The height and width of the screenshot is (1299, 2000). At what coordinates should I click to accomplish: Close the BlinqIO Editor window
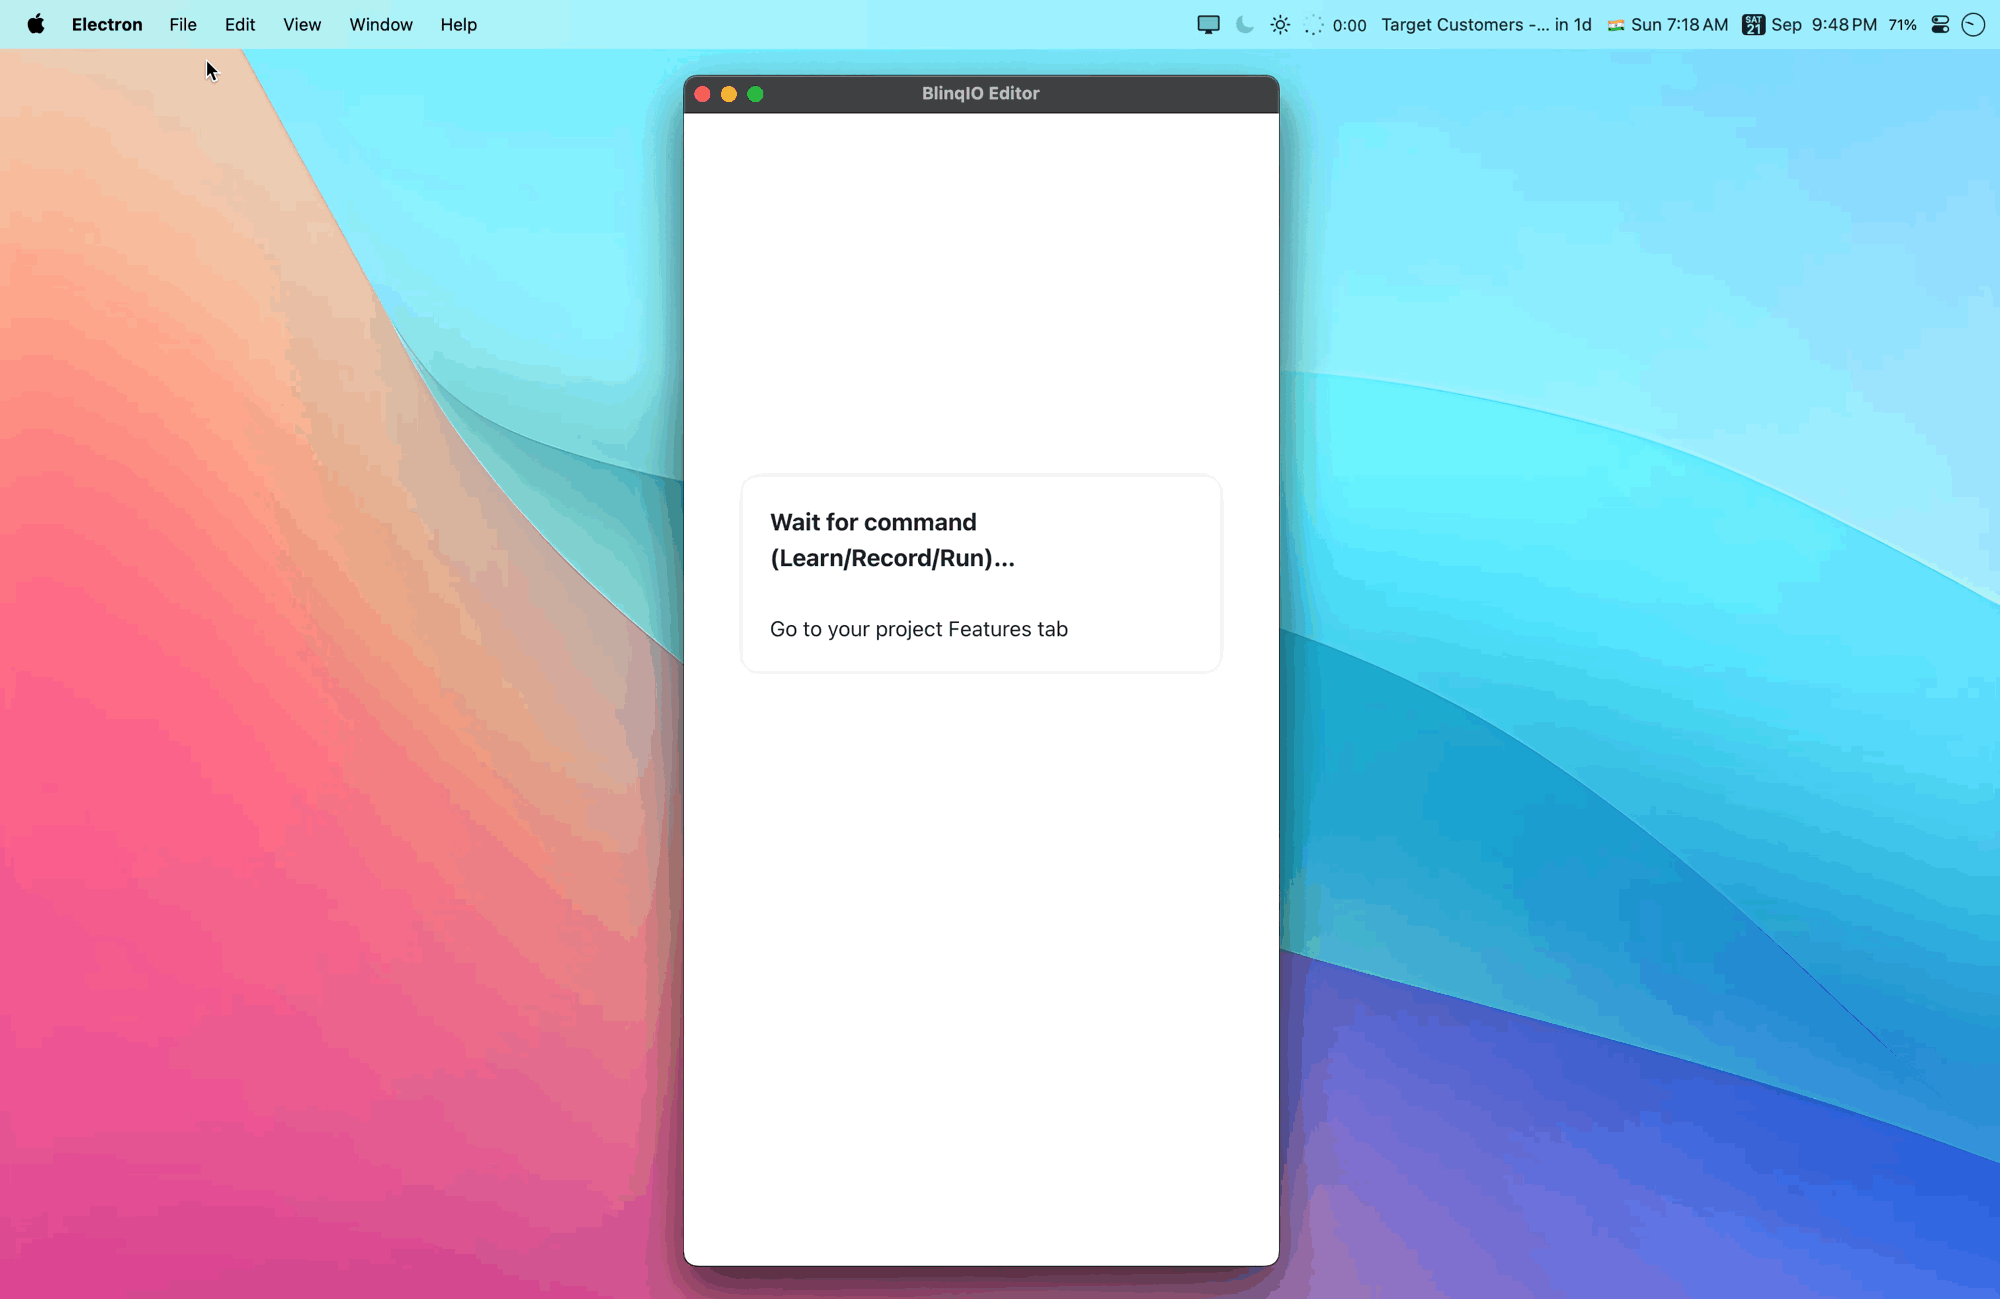[702, 94]
